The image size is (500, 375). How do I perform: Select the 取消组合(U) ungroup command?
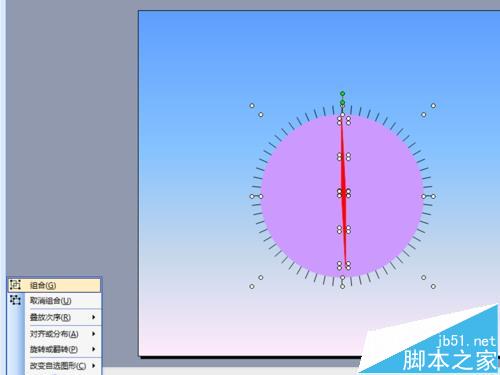(x=54, y=301)
